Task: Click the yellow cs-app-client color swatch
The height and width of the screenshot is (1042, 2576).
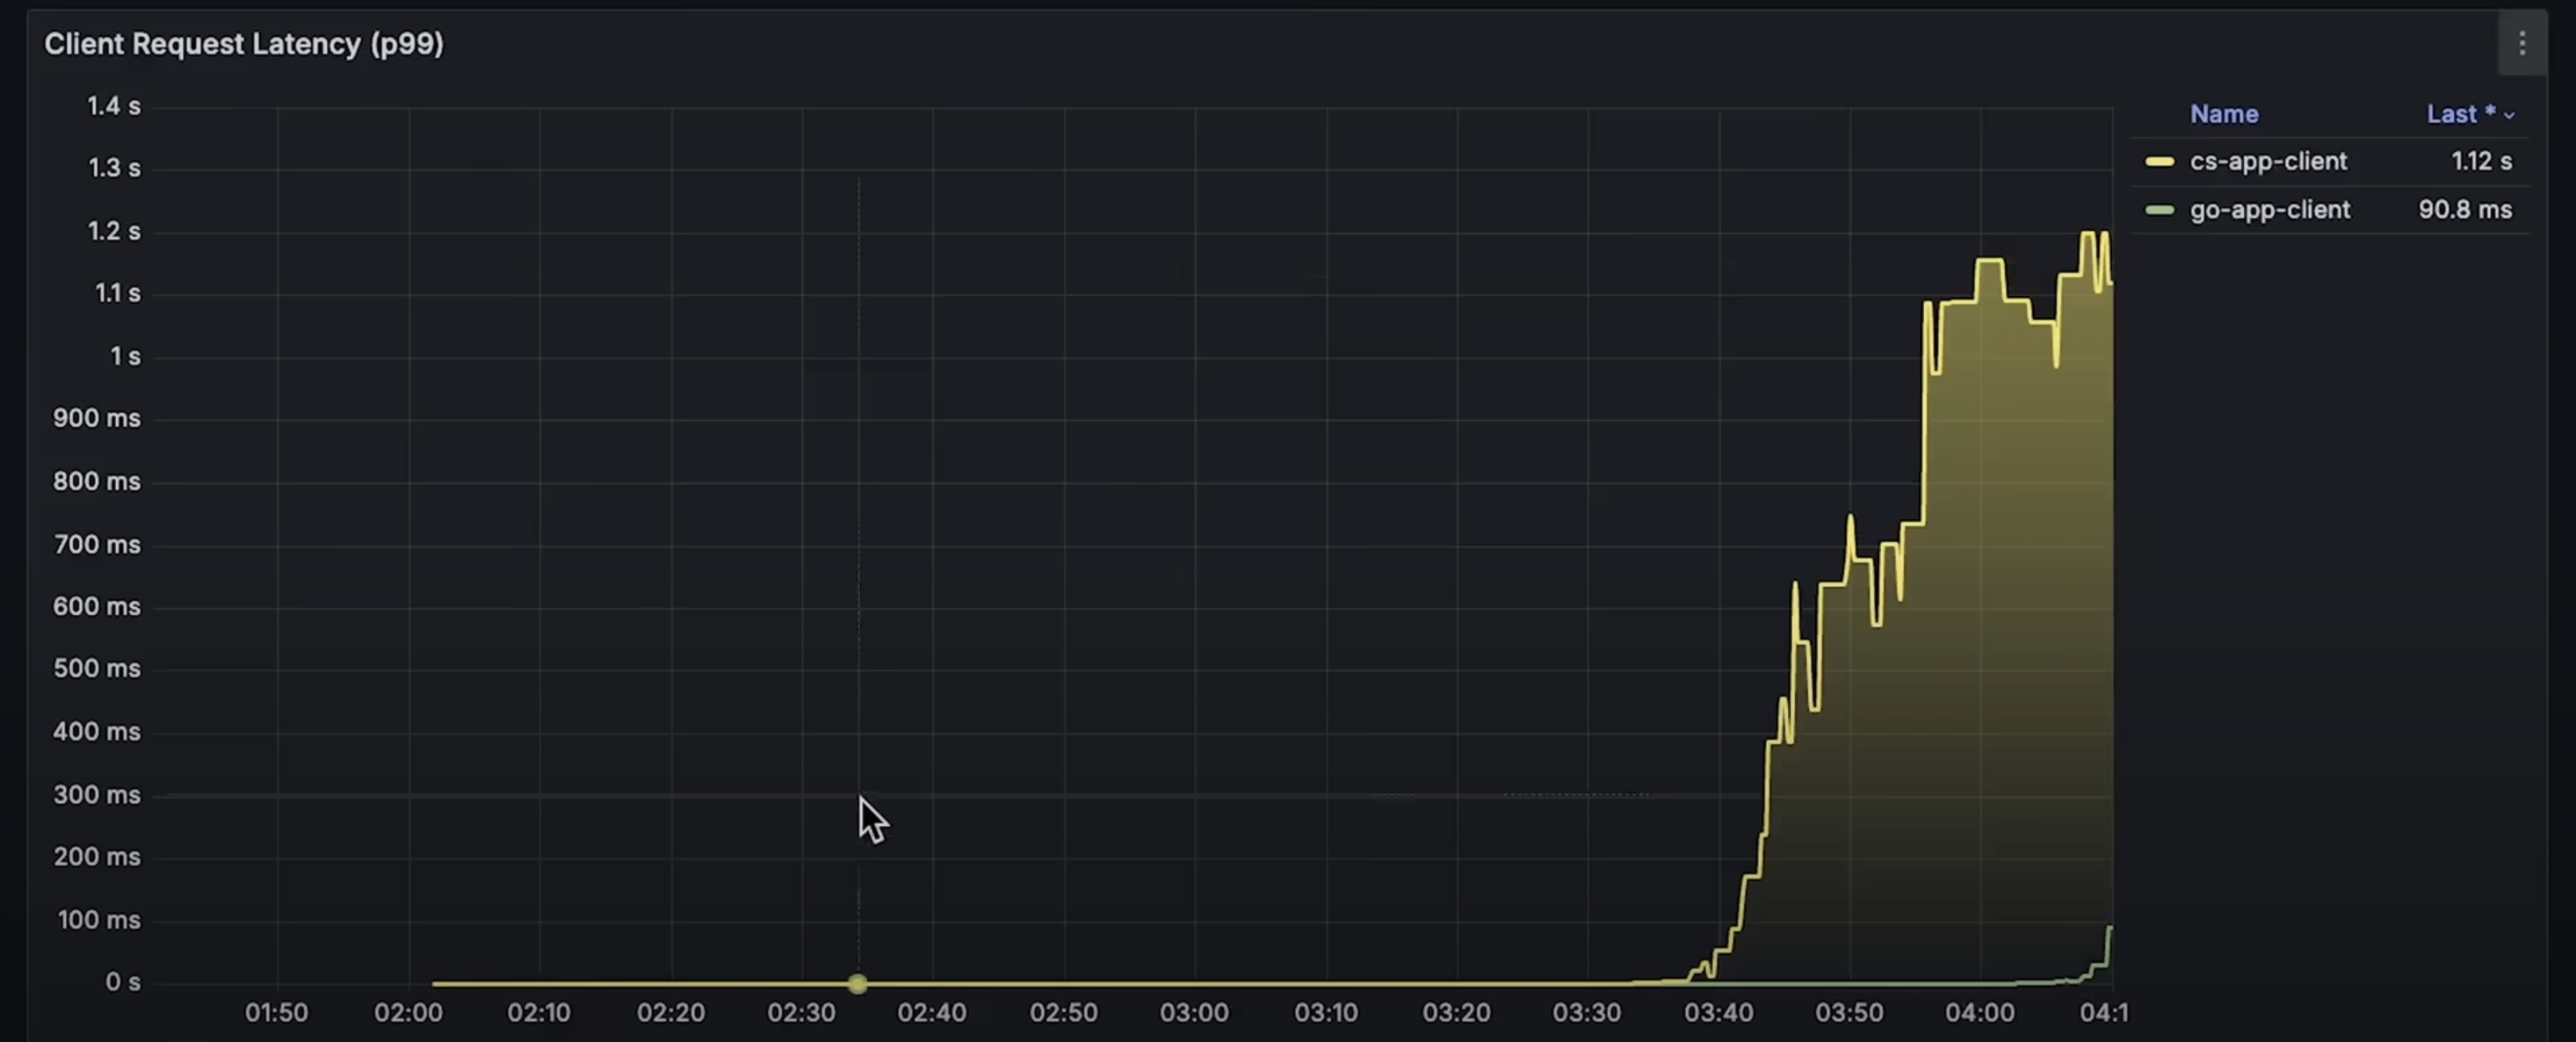Action: coord(2160,162)
